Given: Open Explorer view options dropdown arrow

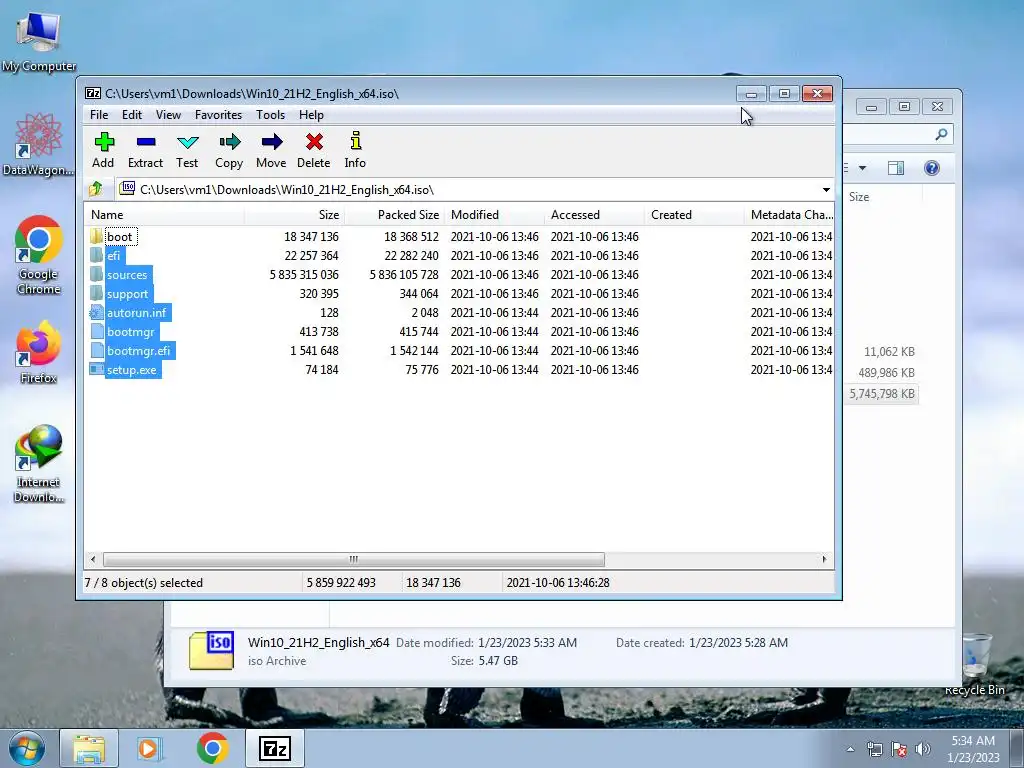Looking at the screenshot, I should point(862,168).
